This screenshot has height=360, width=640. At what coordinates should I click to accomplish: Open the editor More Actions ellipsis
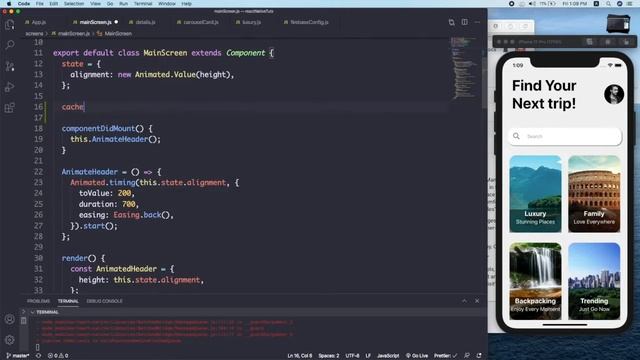[x=477, y=22]
